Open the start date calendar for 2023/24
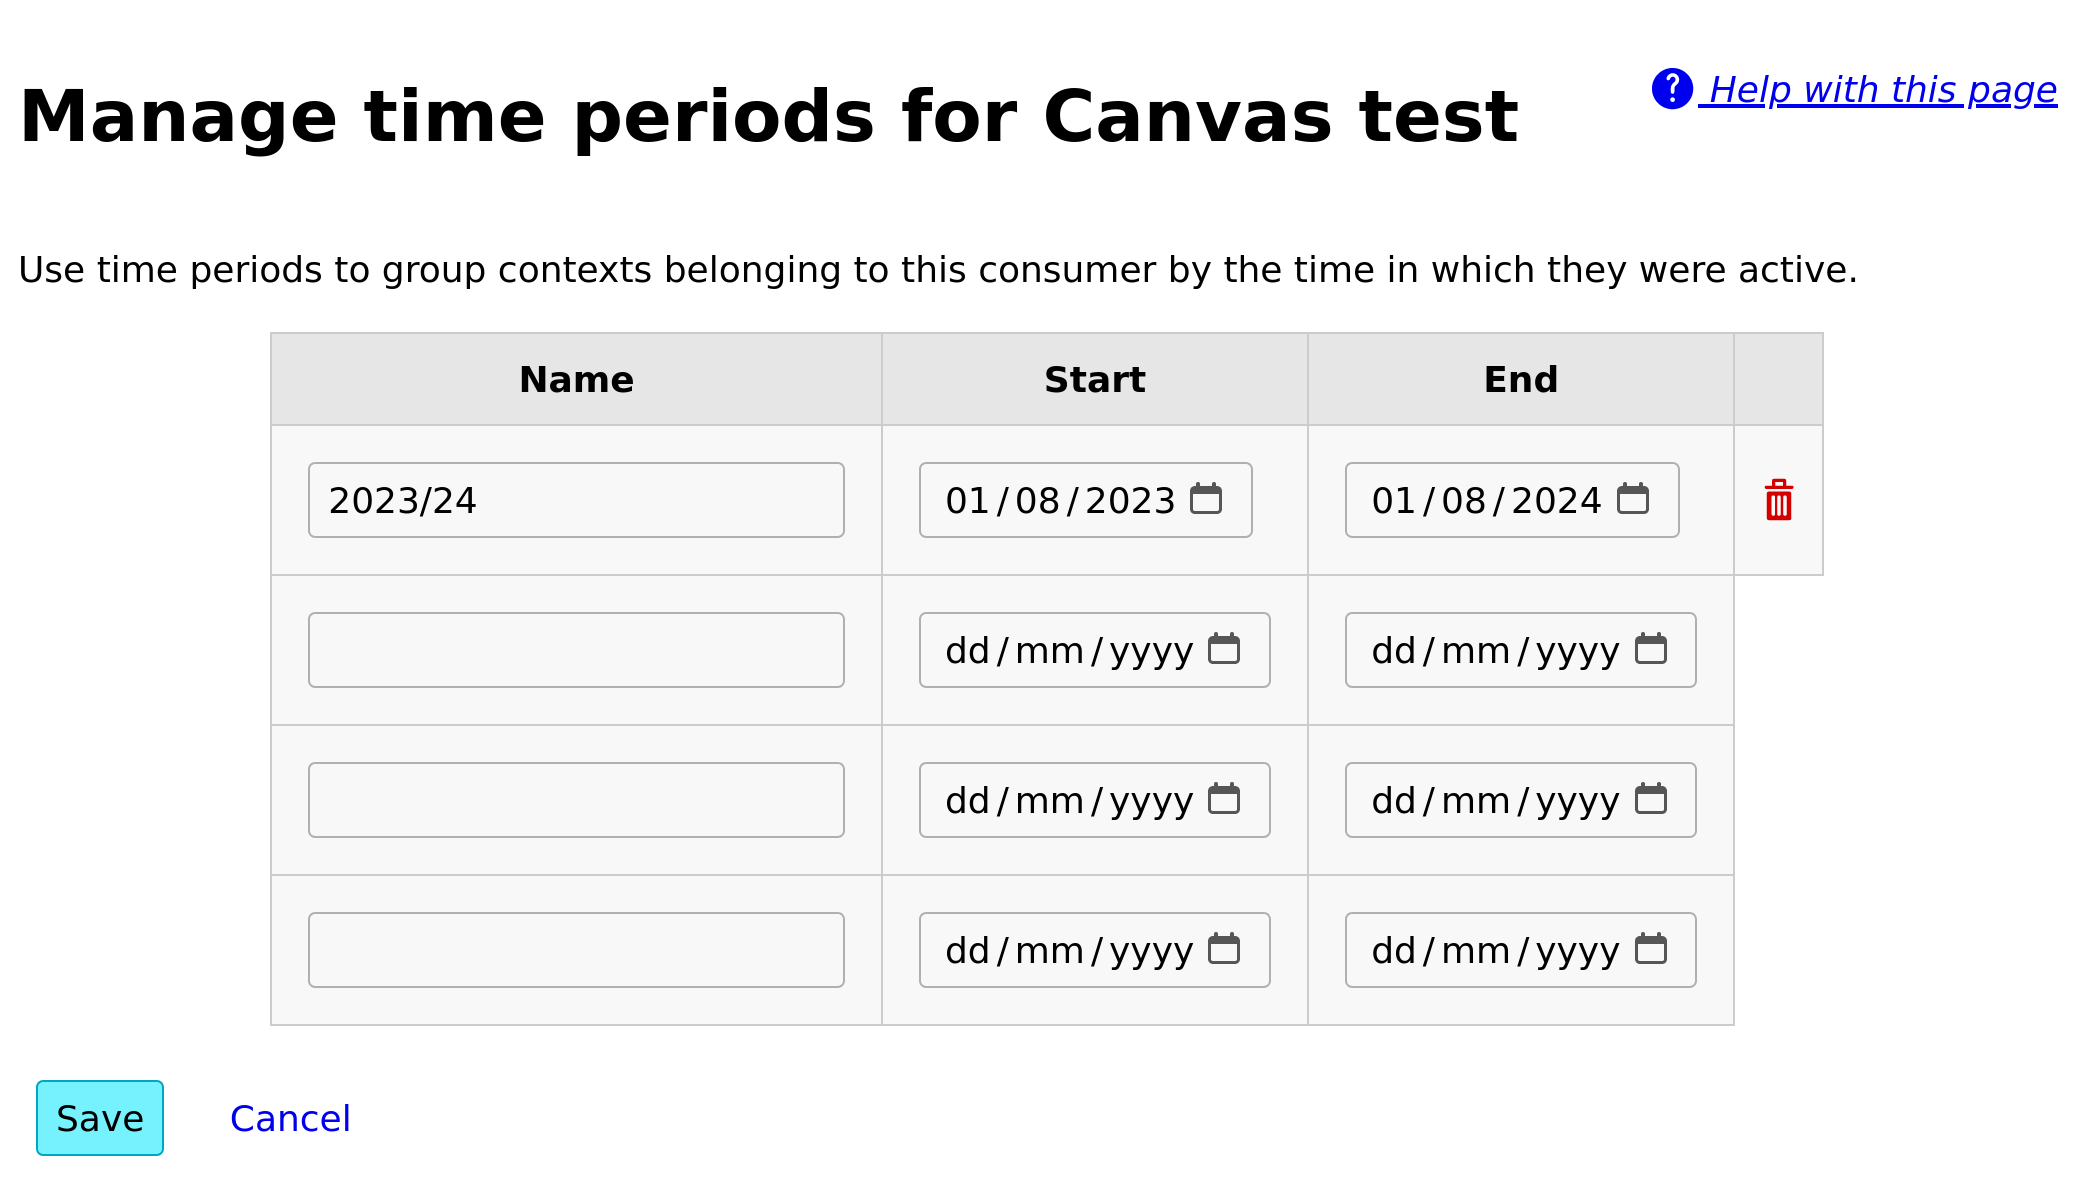 (x=1214, y=499)
